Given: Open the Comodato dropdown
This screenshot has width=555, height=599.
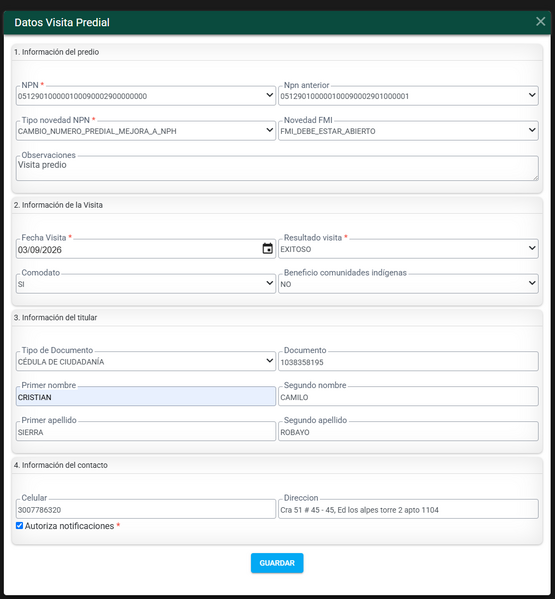Looking at the screenshot, I should (x=146, y=284).
